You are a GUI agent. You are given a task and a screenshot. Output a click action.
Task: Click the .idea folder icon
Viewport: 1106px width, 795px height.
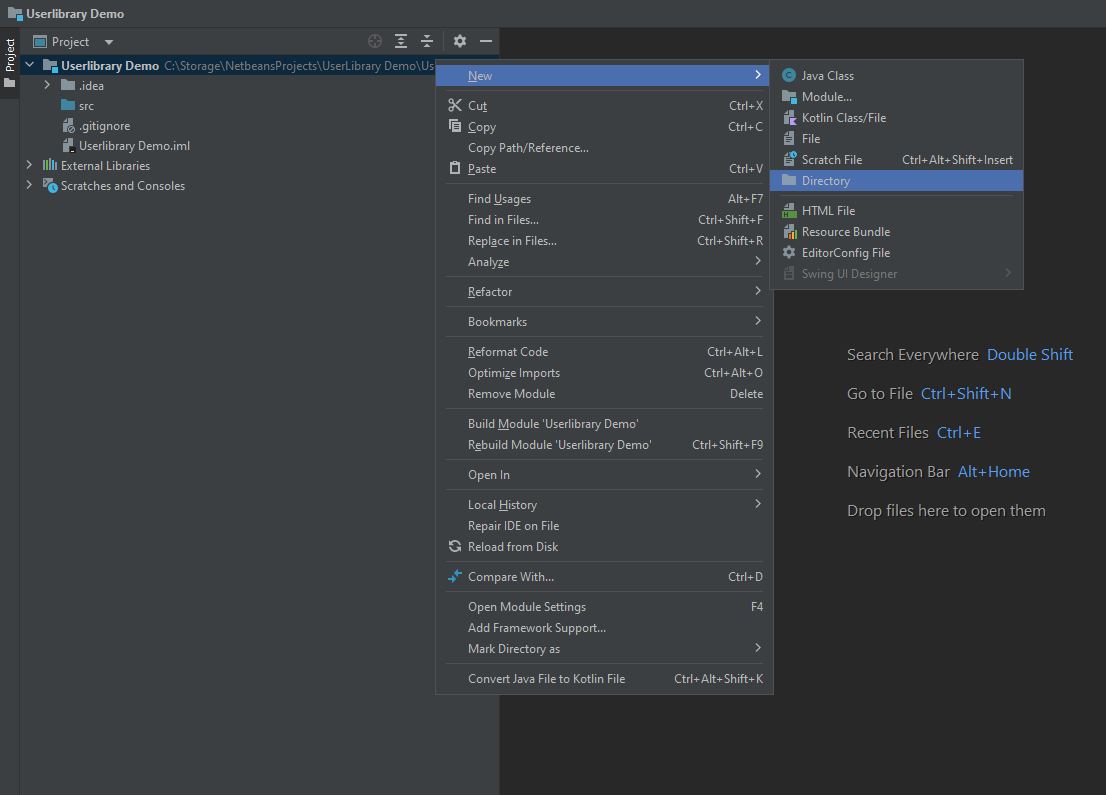[68, 85]
